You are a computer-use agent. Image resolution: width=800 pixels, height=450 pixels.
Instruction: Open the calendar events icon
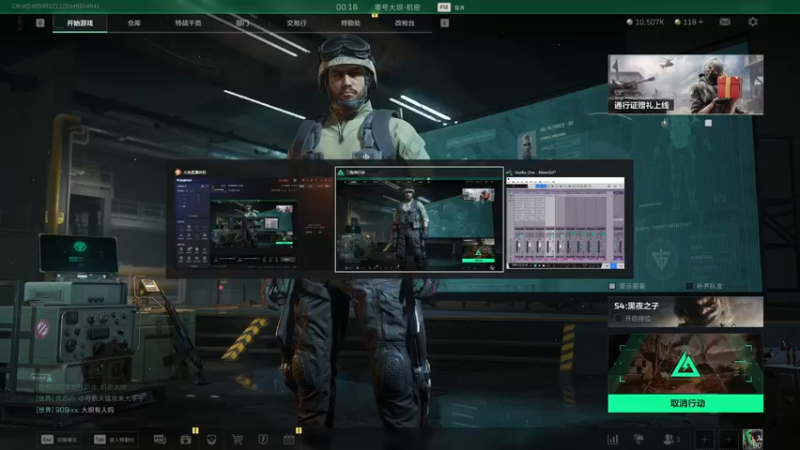289,439
